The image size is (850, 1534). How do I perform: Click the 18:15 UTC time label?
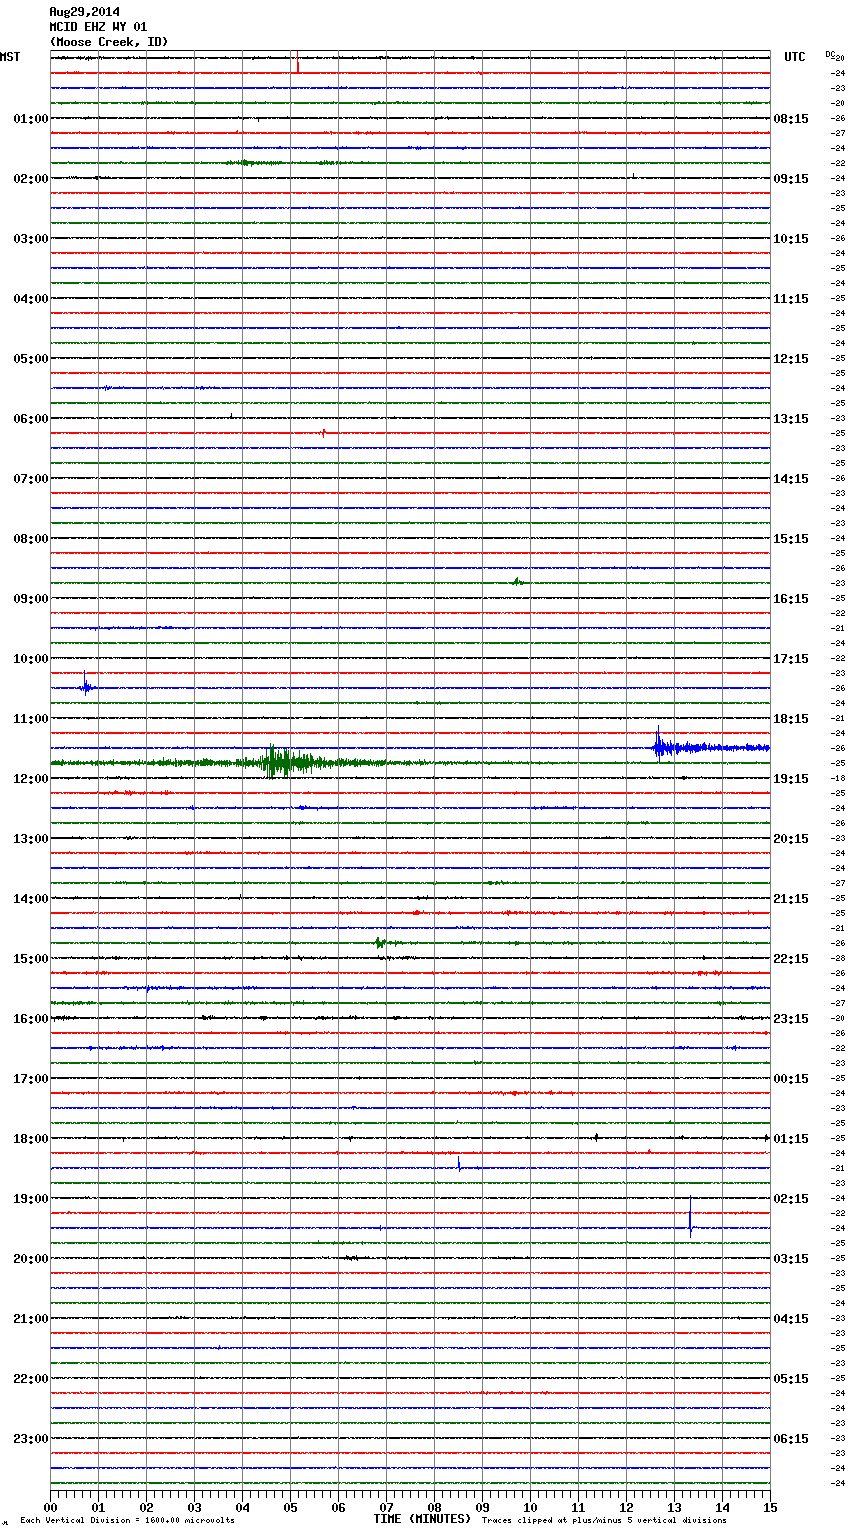[x=791, y=719]
